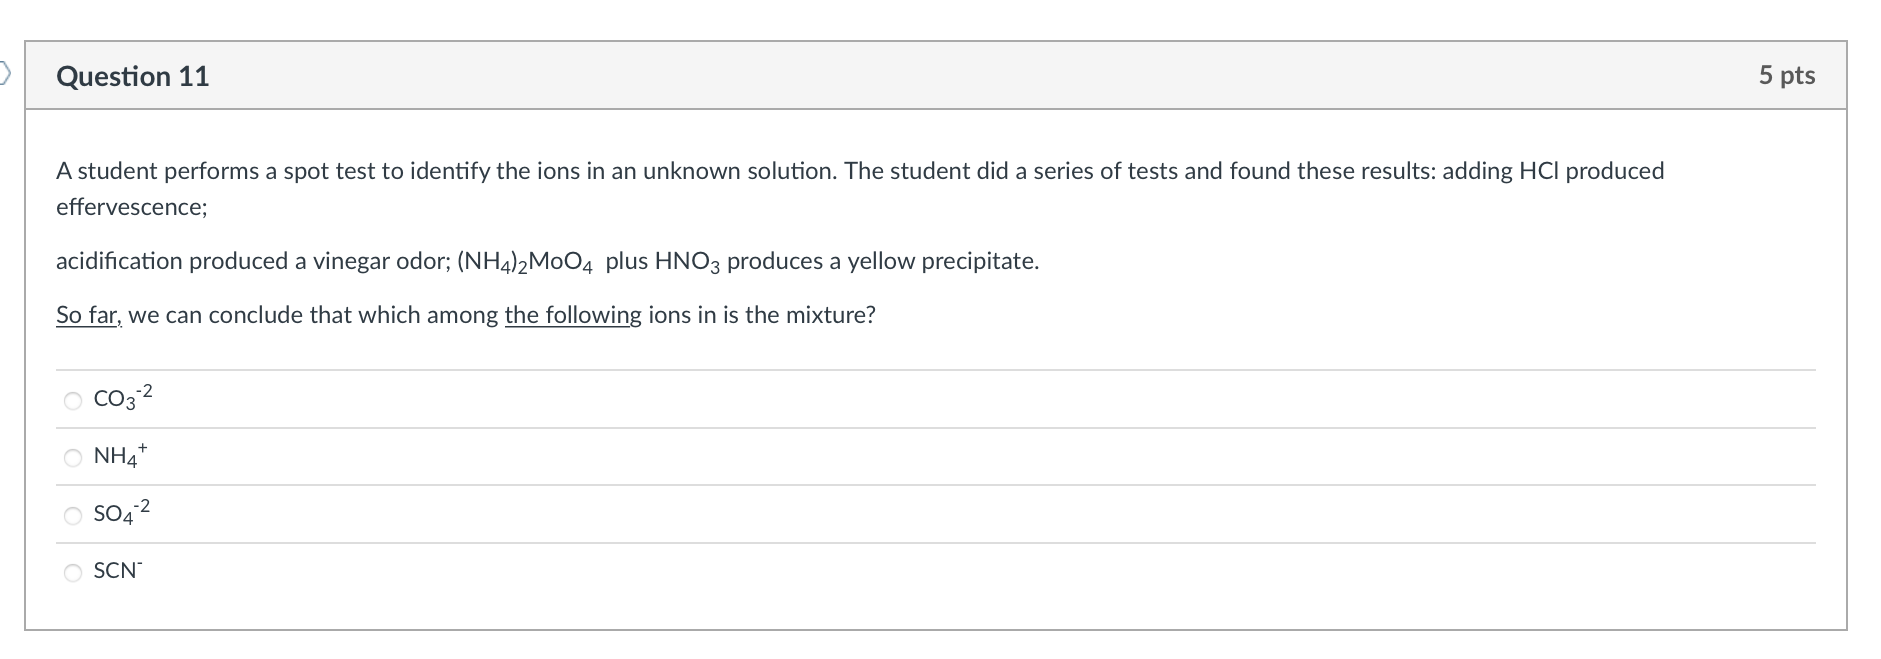The image size is (1881, 659).
Task: Flag this question using the left-edge marker
Action: tap(5, 72)
